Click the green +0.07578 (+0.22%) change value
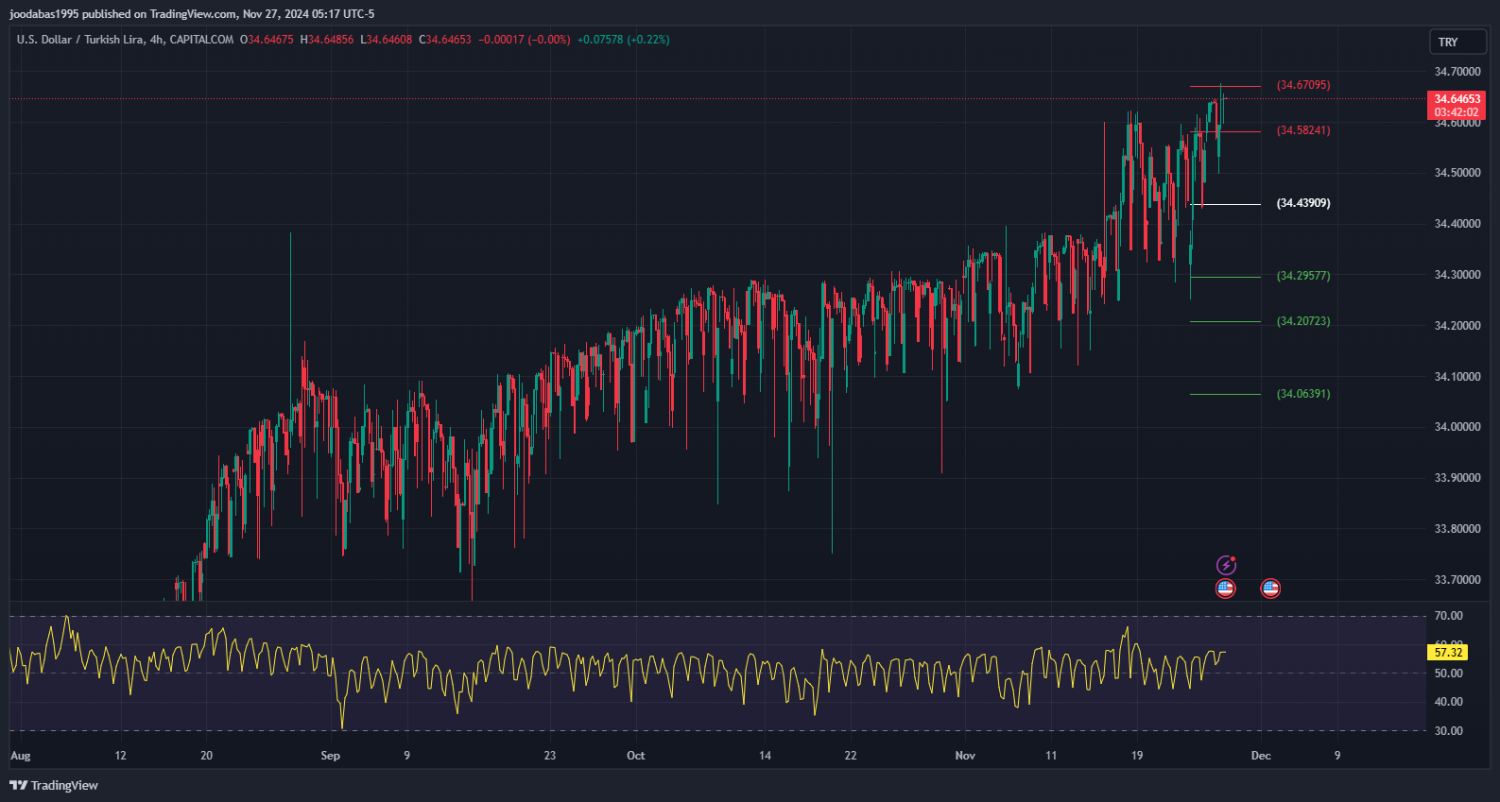 [x=623, y=40]
